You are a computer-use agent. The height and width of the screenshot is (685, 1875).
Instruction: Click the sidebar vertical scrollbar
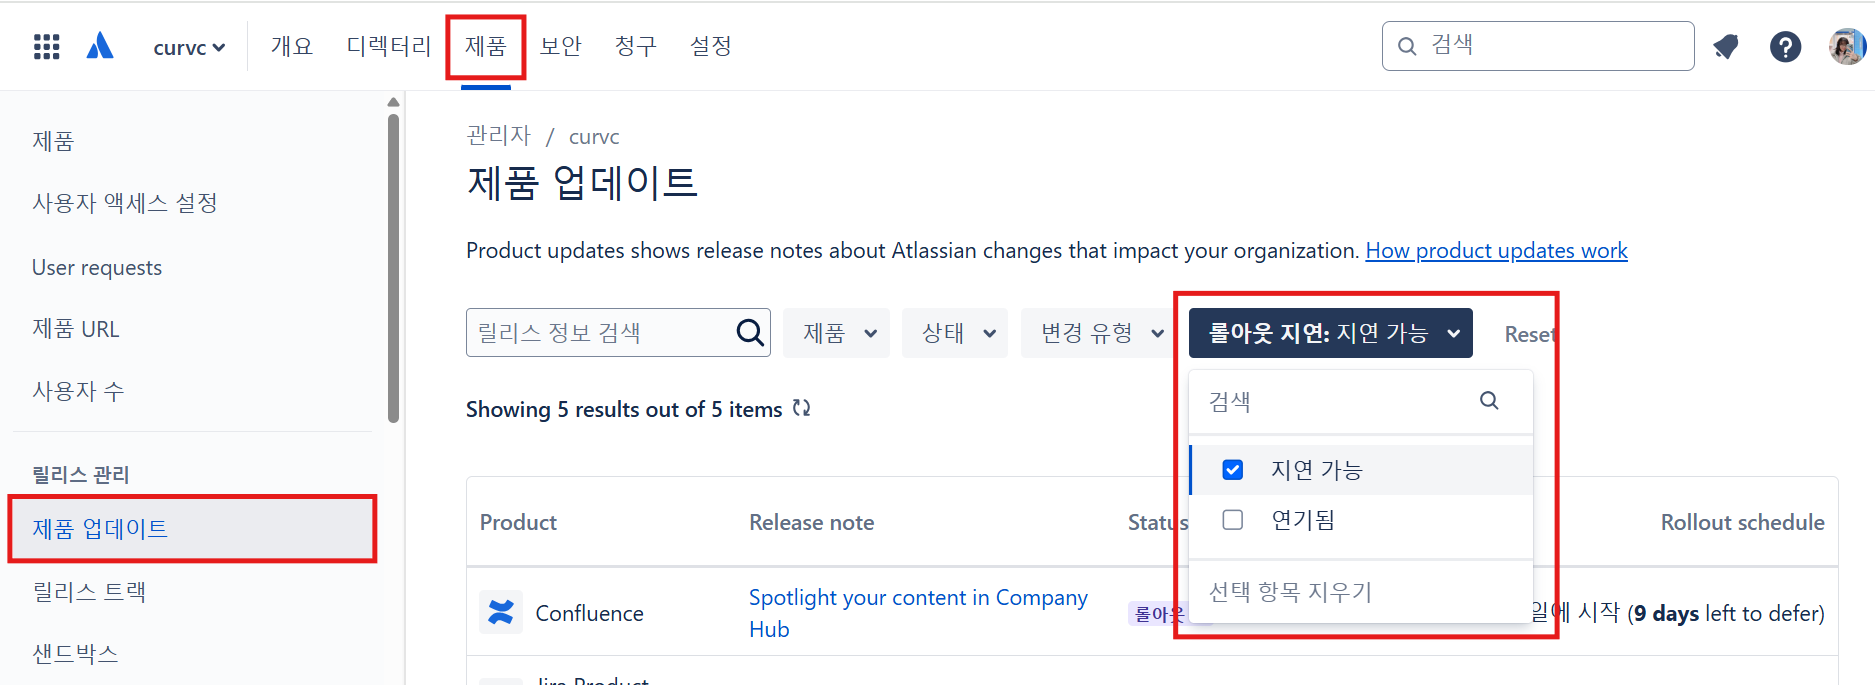point(393,268)
